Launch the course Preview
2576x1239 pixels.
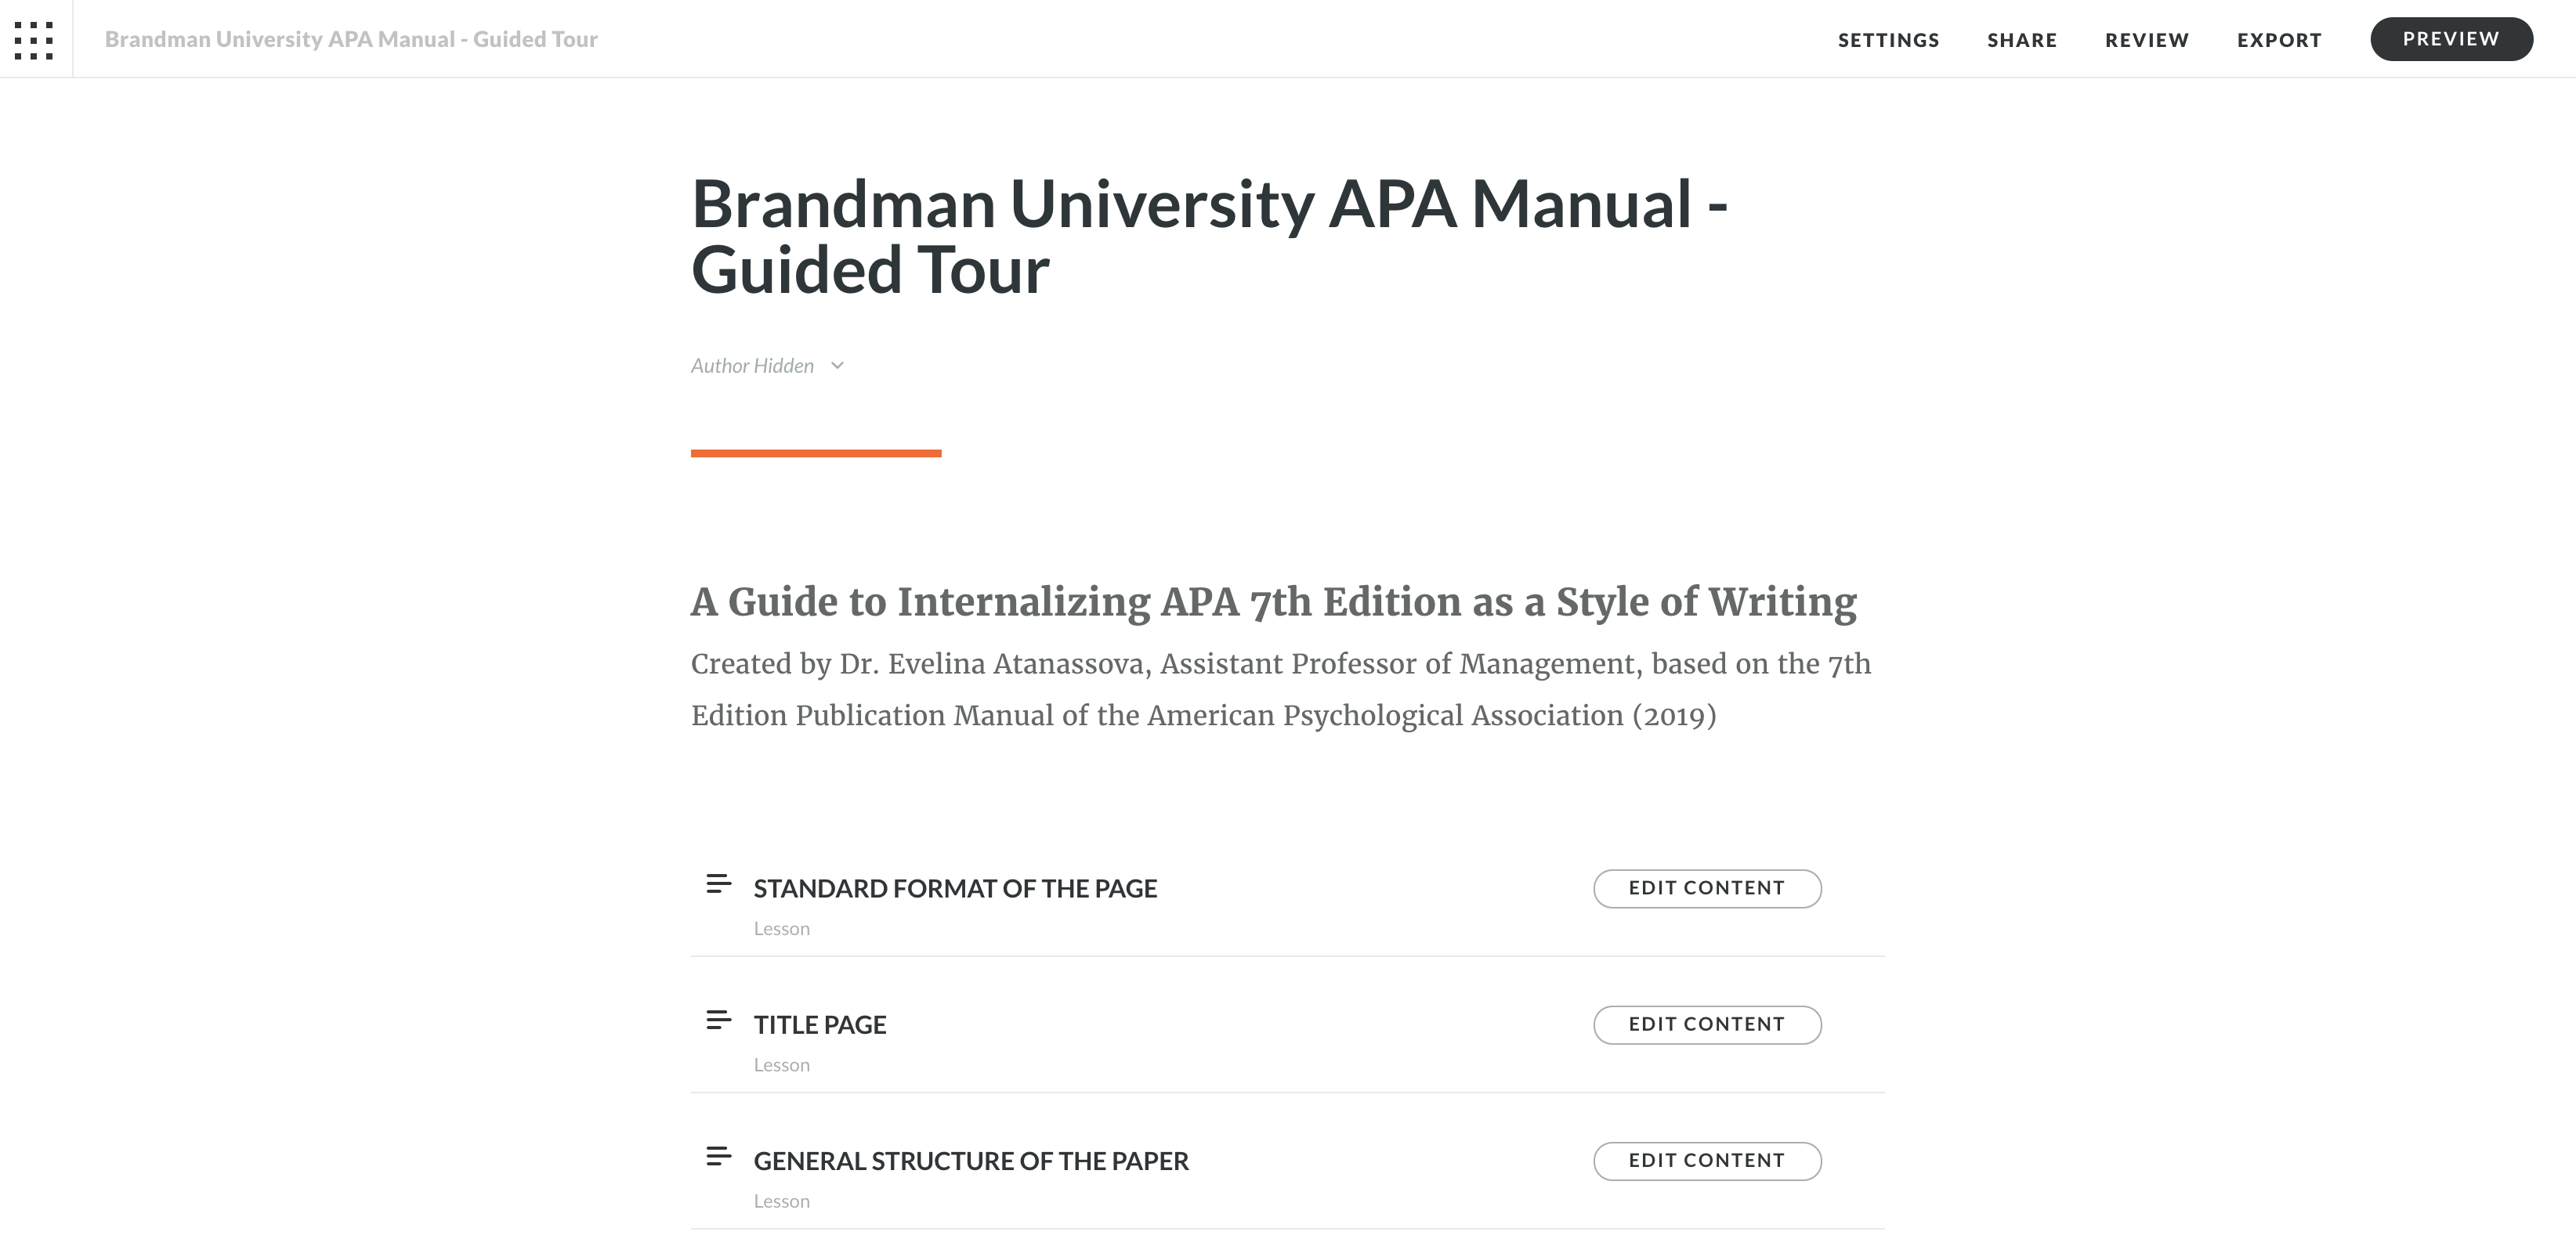pos(2451,39)
